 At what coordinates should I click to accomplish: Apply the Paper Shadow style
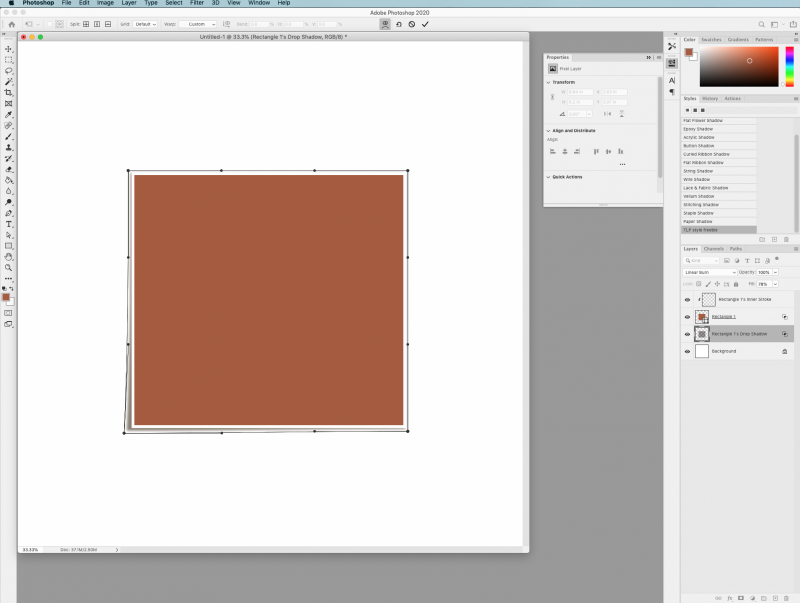click(719, 221)
